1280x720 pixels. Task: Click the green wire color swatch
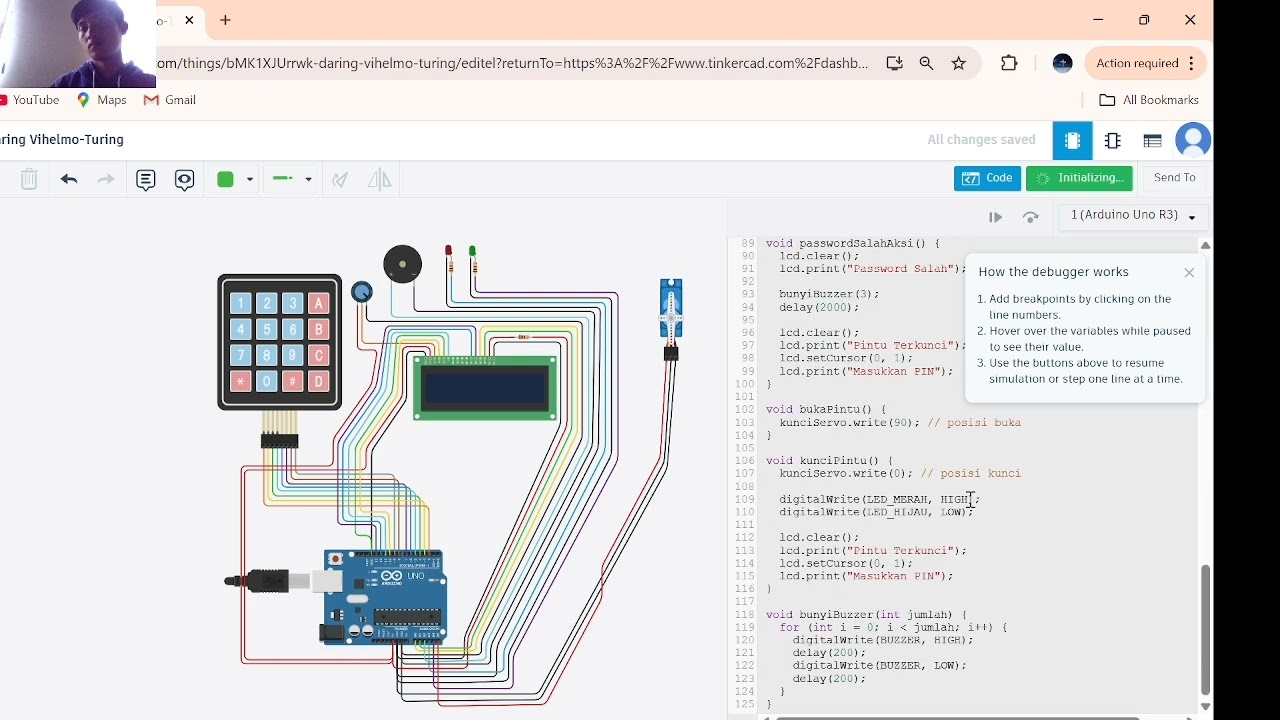[x=226, y=180]
